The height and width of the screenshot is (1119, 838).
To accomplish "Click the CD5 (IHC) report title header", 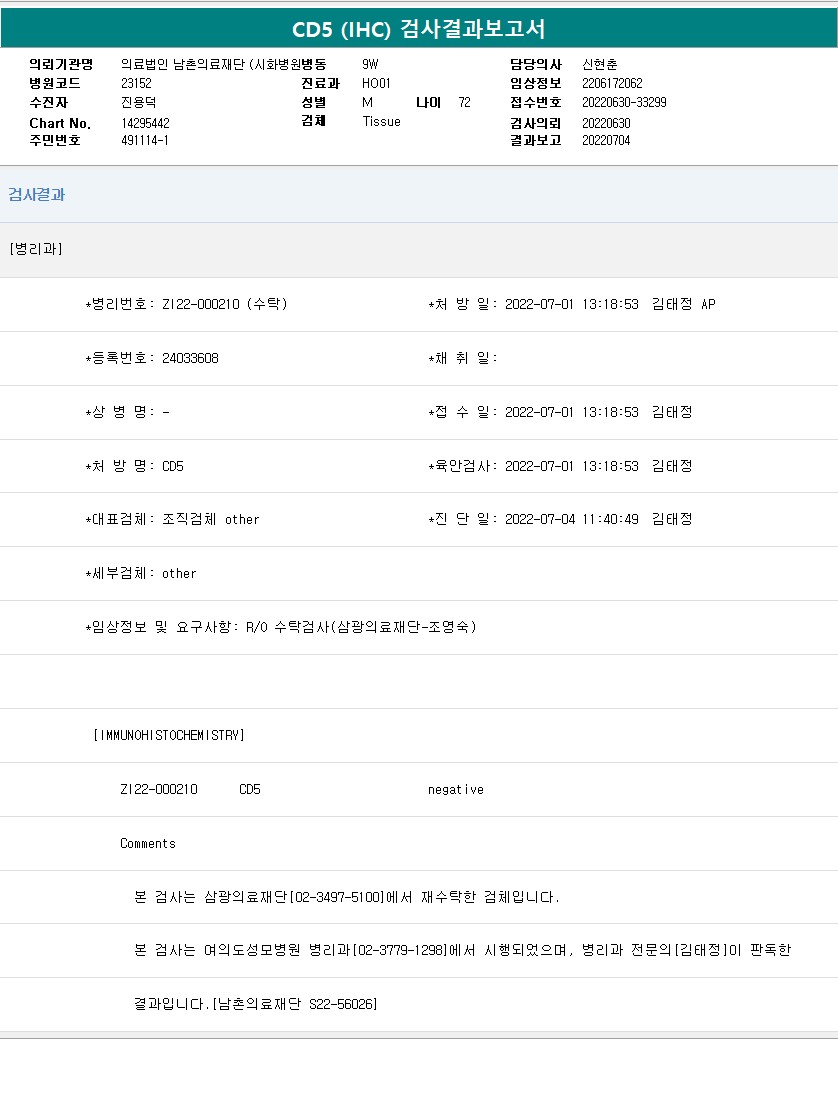I will click(x=419, y=28).
